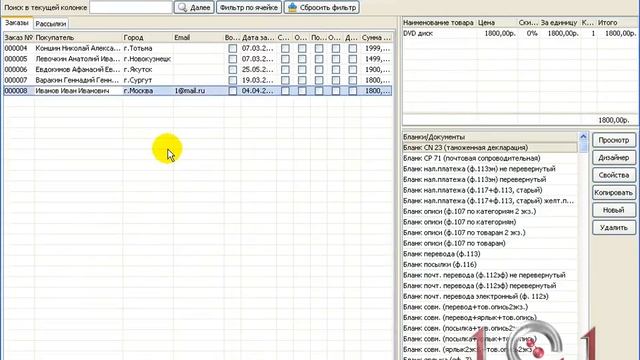Select order 000005 Левочкин Анатолий
Screen dimensions: 640x360
(198, 59)
